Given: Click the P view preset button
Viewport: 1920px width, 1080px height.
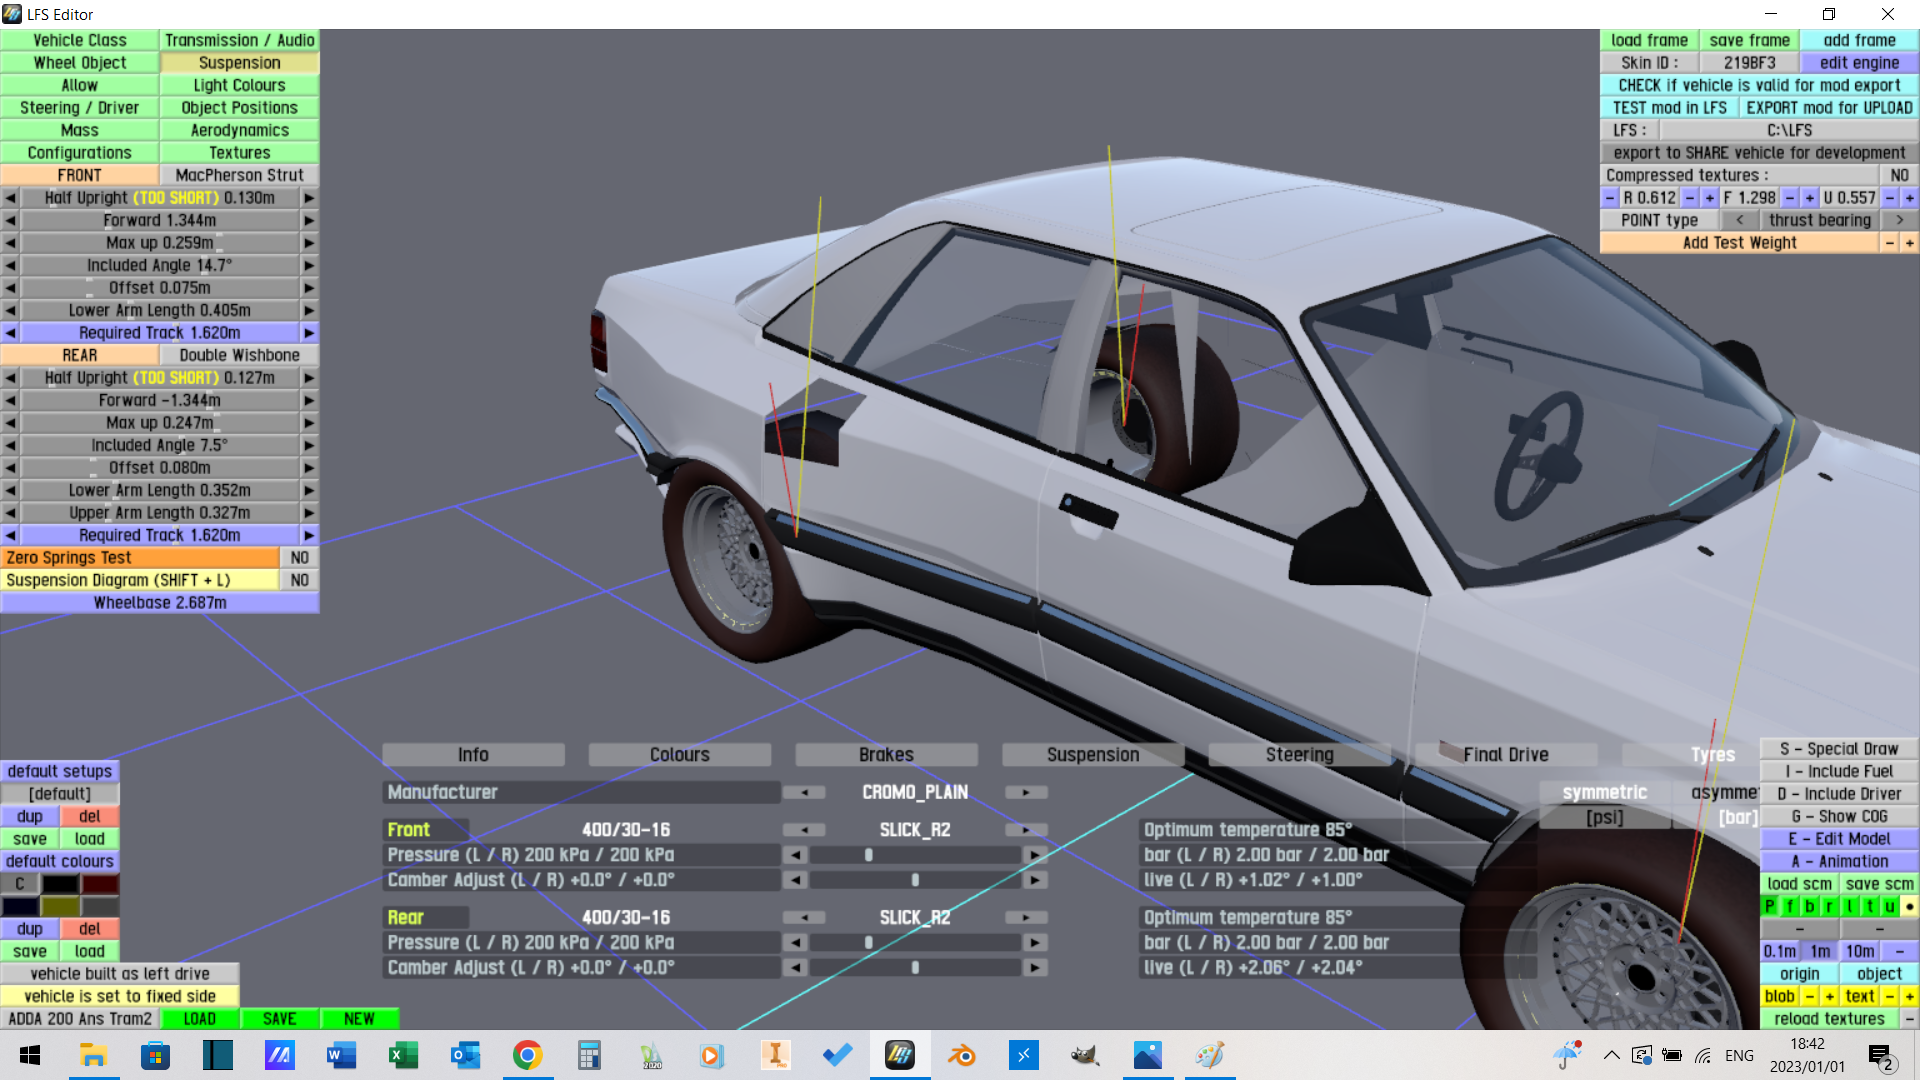Looking at the screenshot, I should tap(1769, 906).
